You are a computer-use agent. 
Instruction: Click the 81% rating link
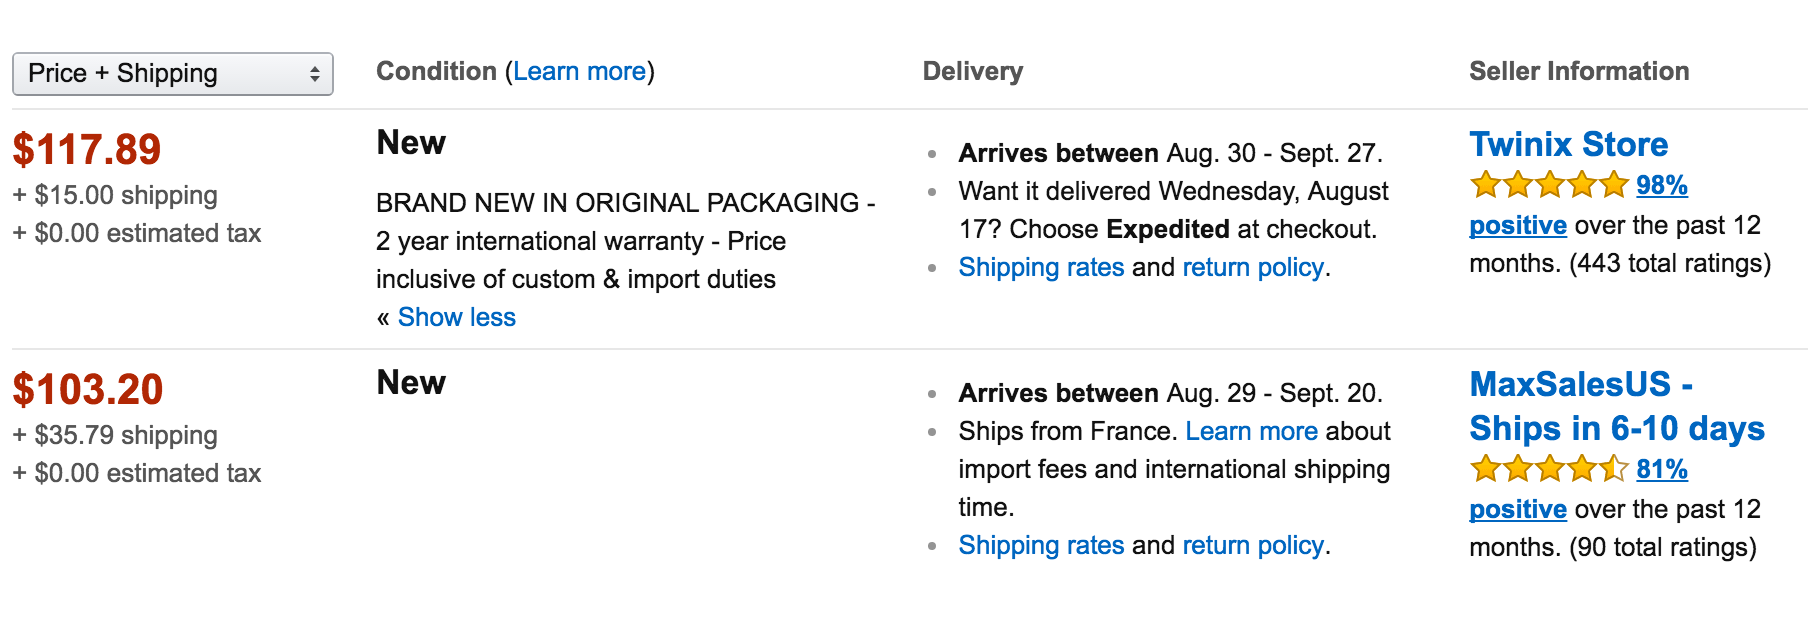1661,469
